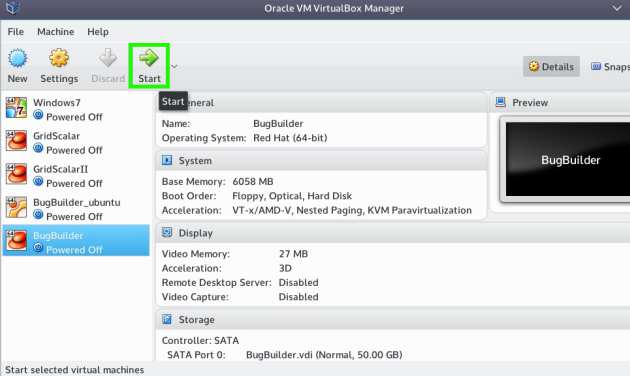Screen dimensions: 630x376
Task: Click the Powered Off state icon under GridScalar
Action: coord(38,149)
